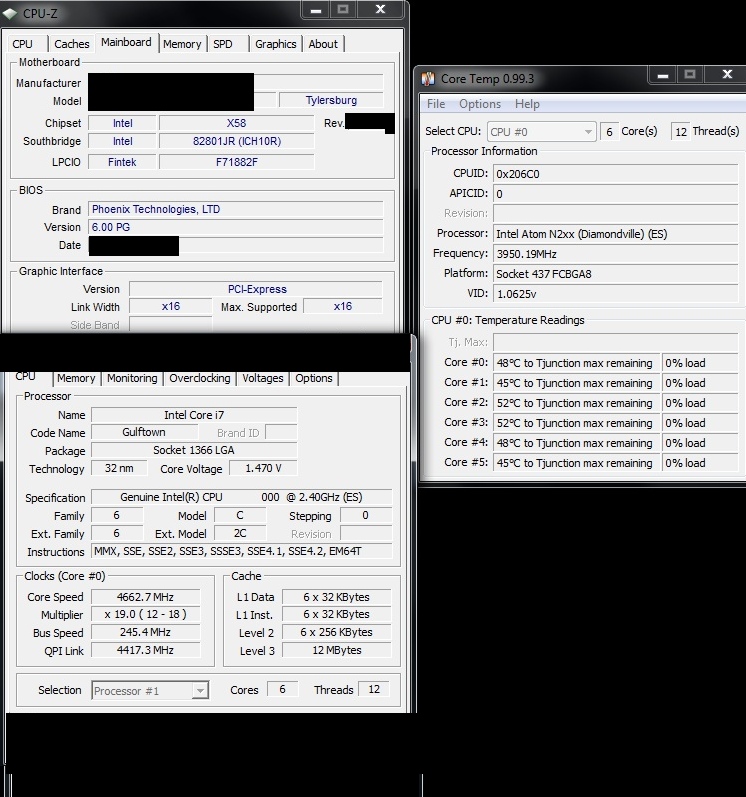Click the Tylersburg model field
Screen dimensions: 746x797
[x=331, y=100]
